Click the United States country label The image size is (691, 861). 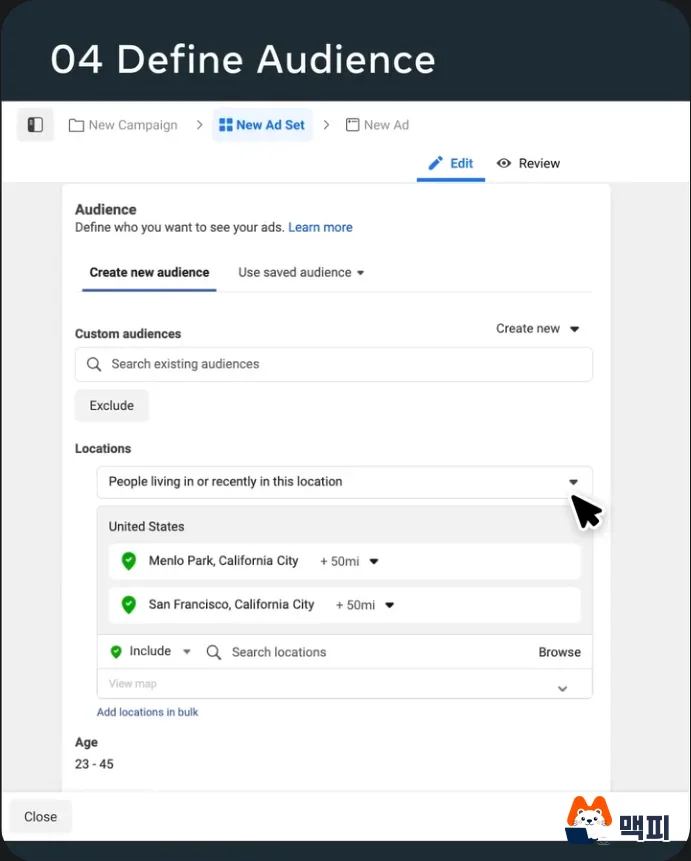[x=146, y=527]
